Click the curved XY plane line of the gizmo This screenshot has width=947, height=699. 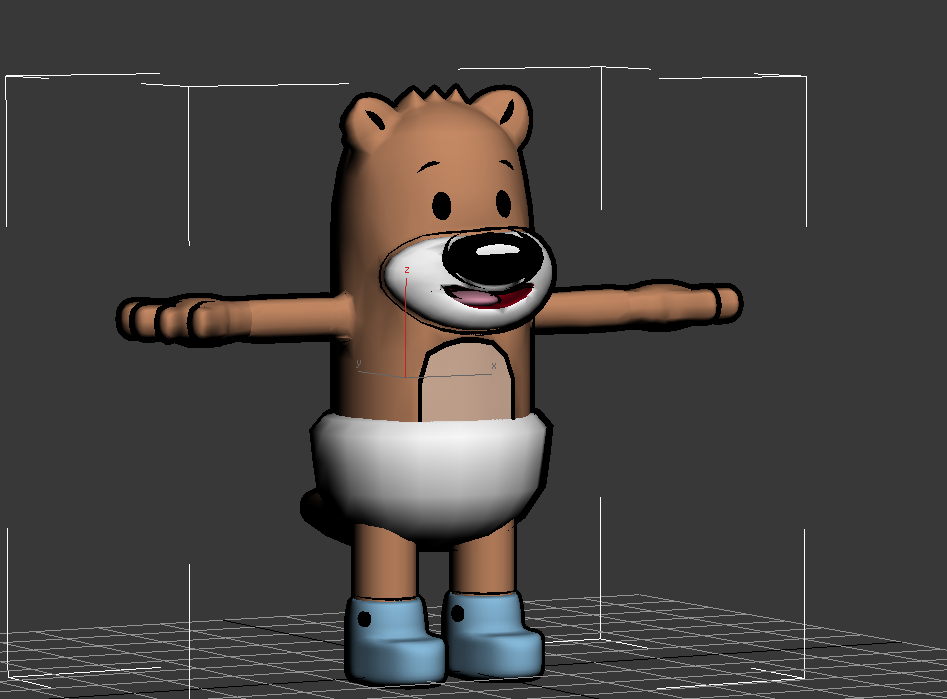(x=440, y=374)
